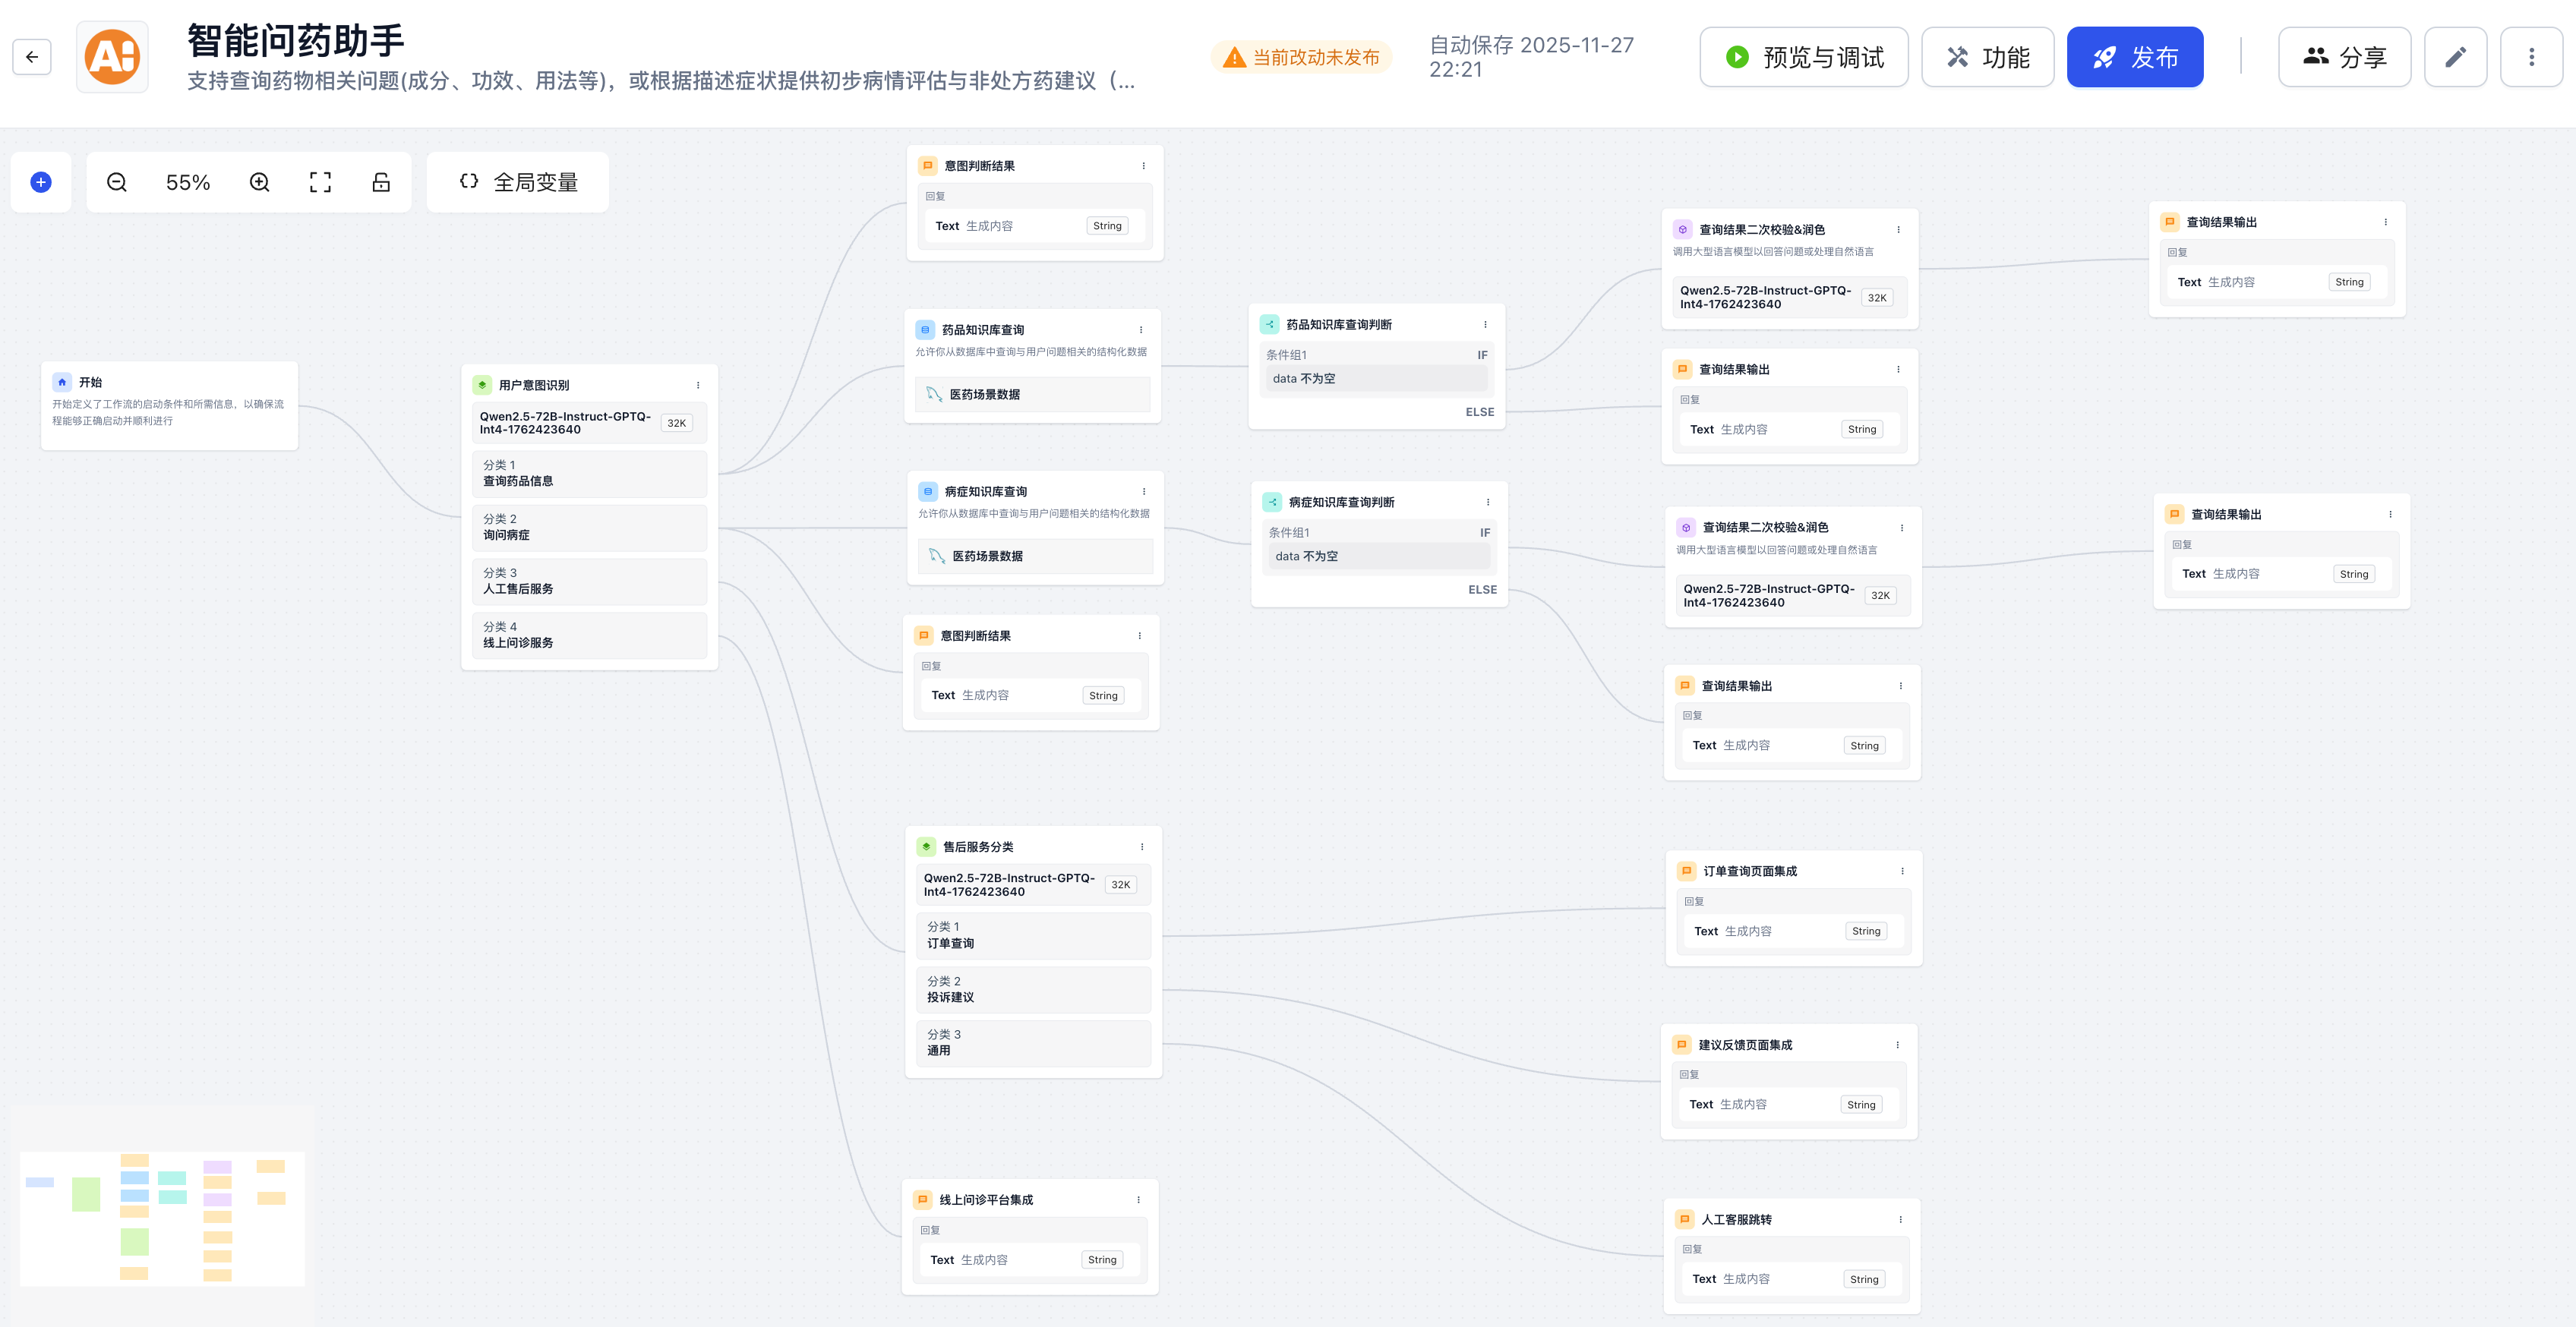Click the pencil edit icon in the top bar
This screenshot has width=2576, height=1327.
point(2456,57)
